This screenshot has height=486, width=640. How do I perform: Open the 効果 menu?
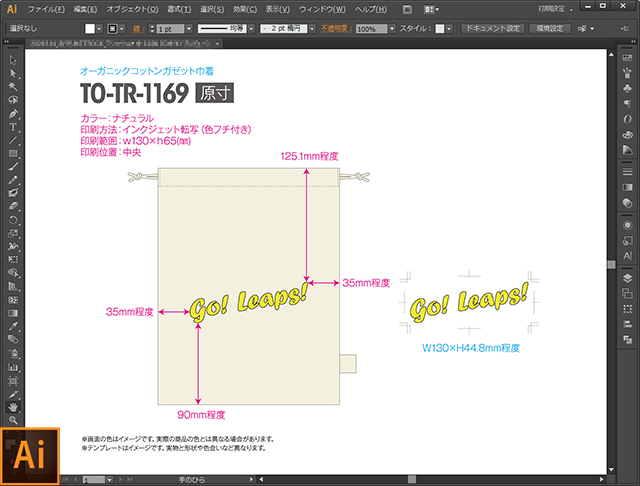244,9
